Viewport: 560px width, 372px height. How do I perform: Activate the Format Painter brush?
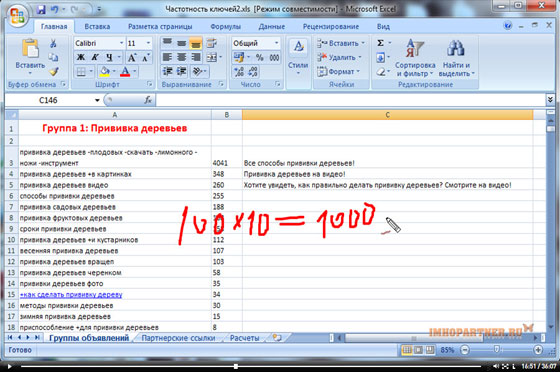click(x=53, y=71)
